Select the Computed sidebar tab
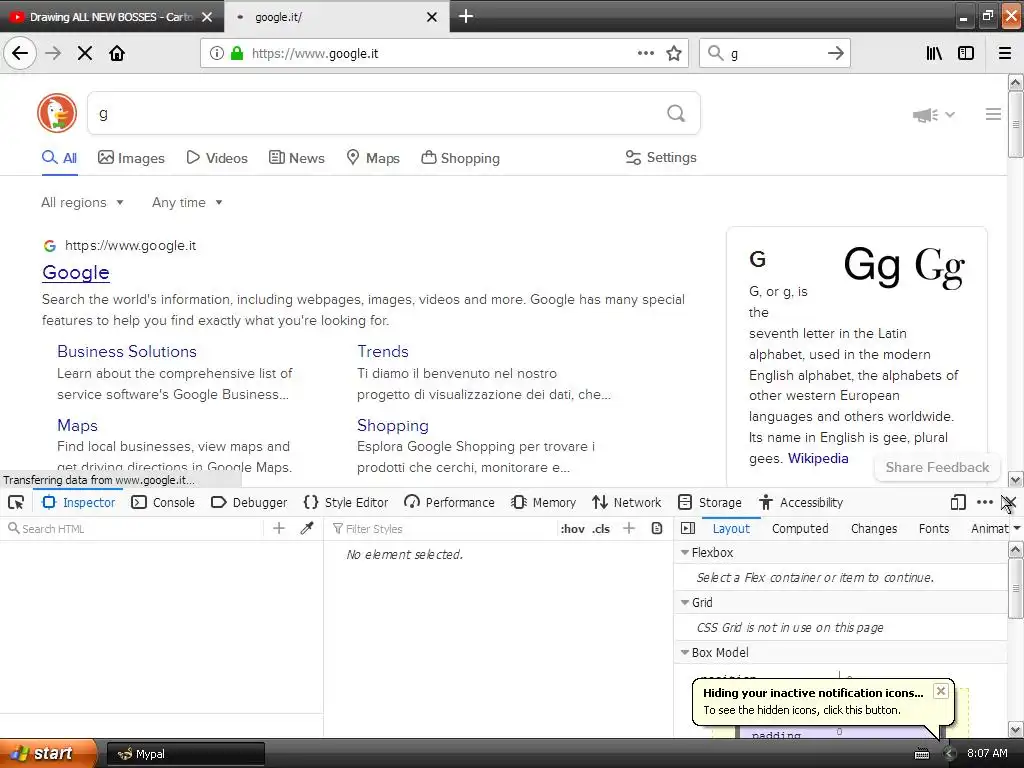The height and width of the screenshot is (768, 1024). click(x=800, y=528)
